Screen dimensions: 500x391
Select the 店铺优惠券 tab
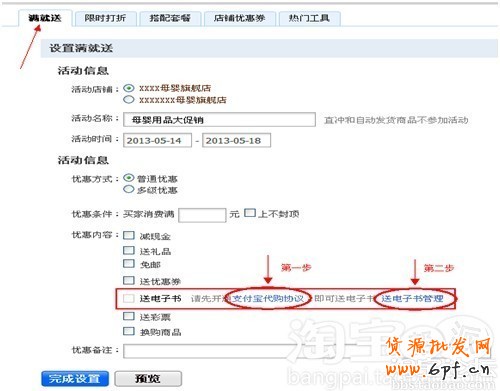pos(240,18)
